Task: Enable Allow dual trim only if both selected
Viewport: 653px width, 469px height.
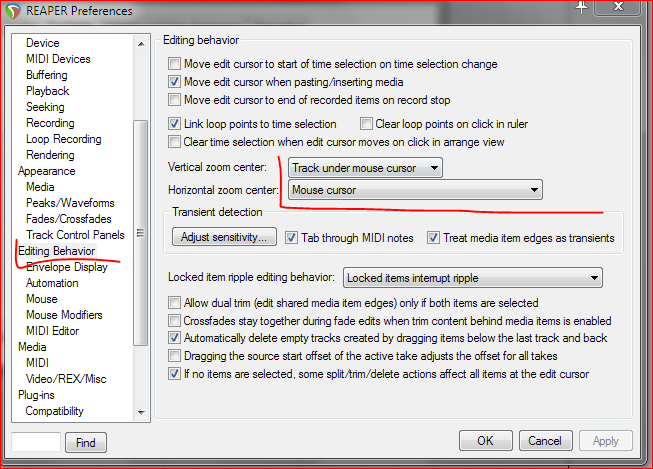Action: pyautogui.click(x=174, y=302)
